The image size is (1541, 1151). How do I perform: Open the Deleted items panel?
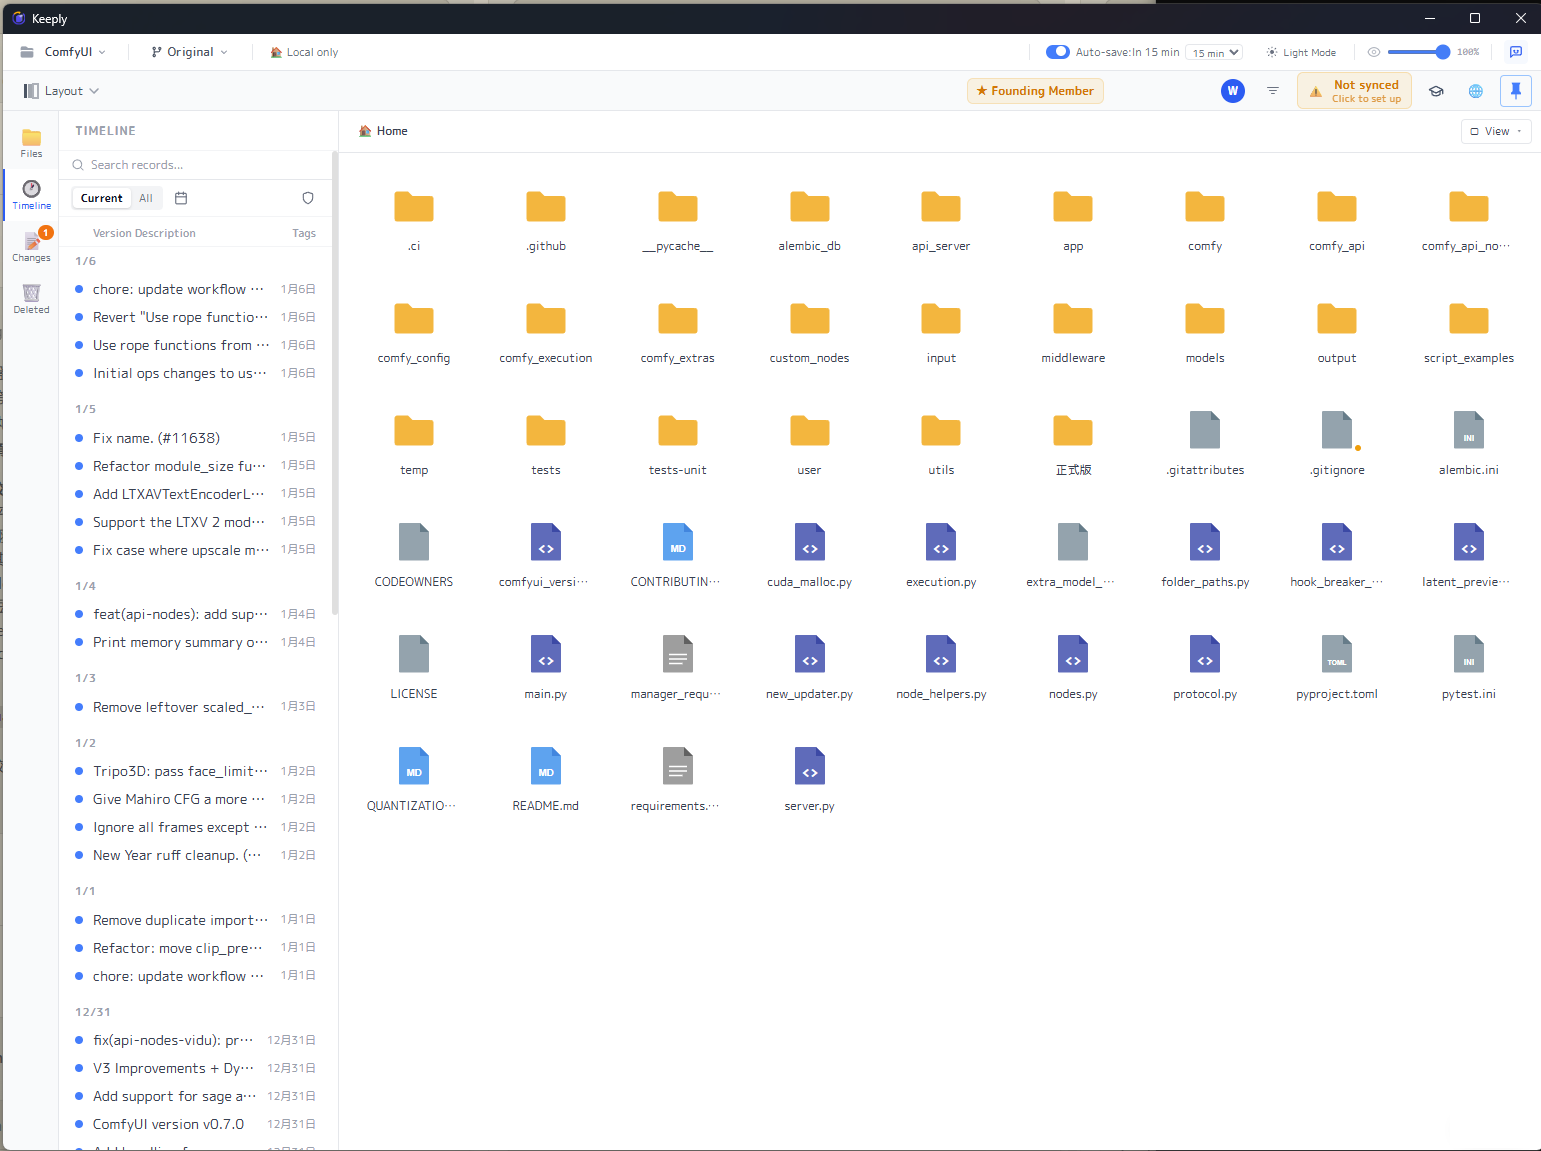(31, 299)
